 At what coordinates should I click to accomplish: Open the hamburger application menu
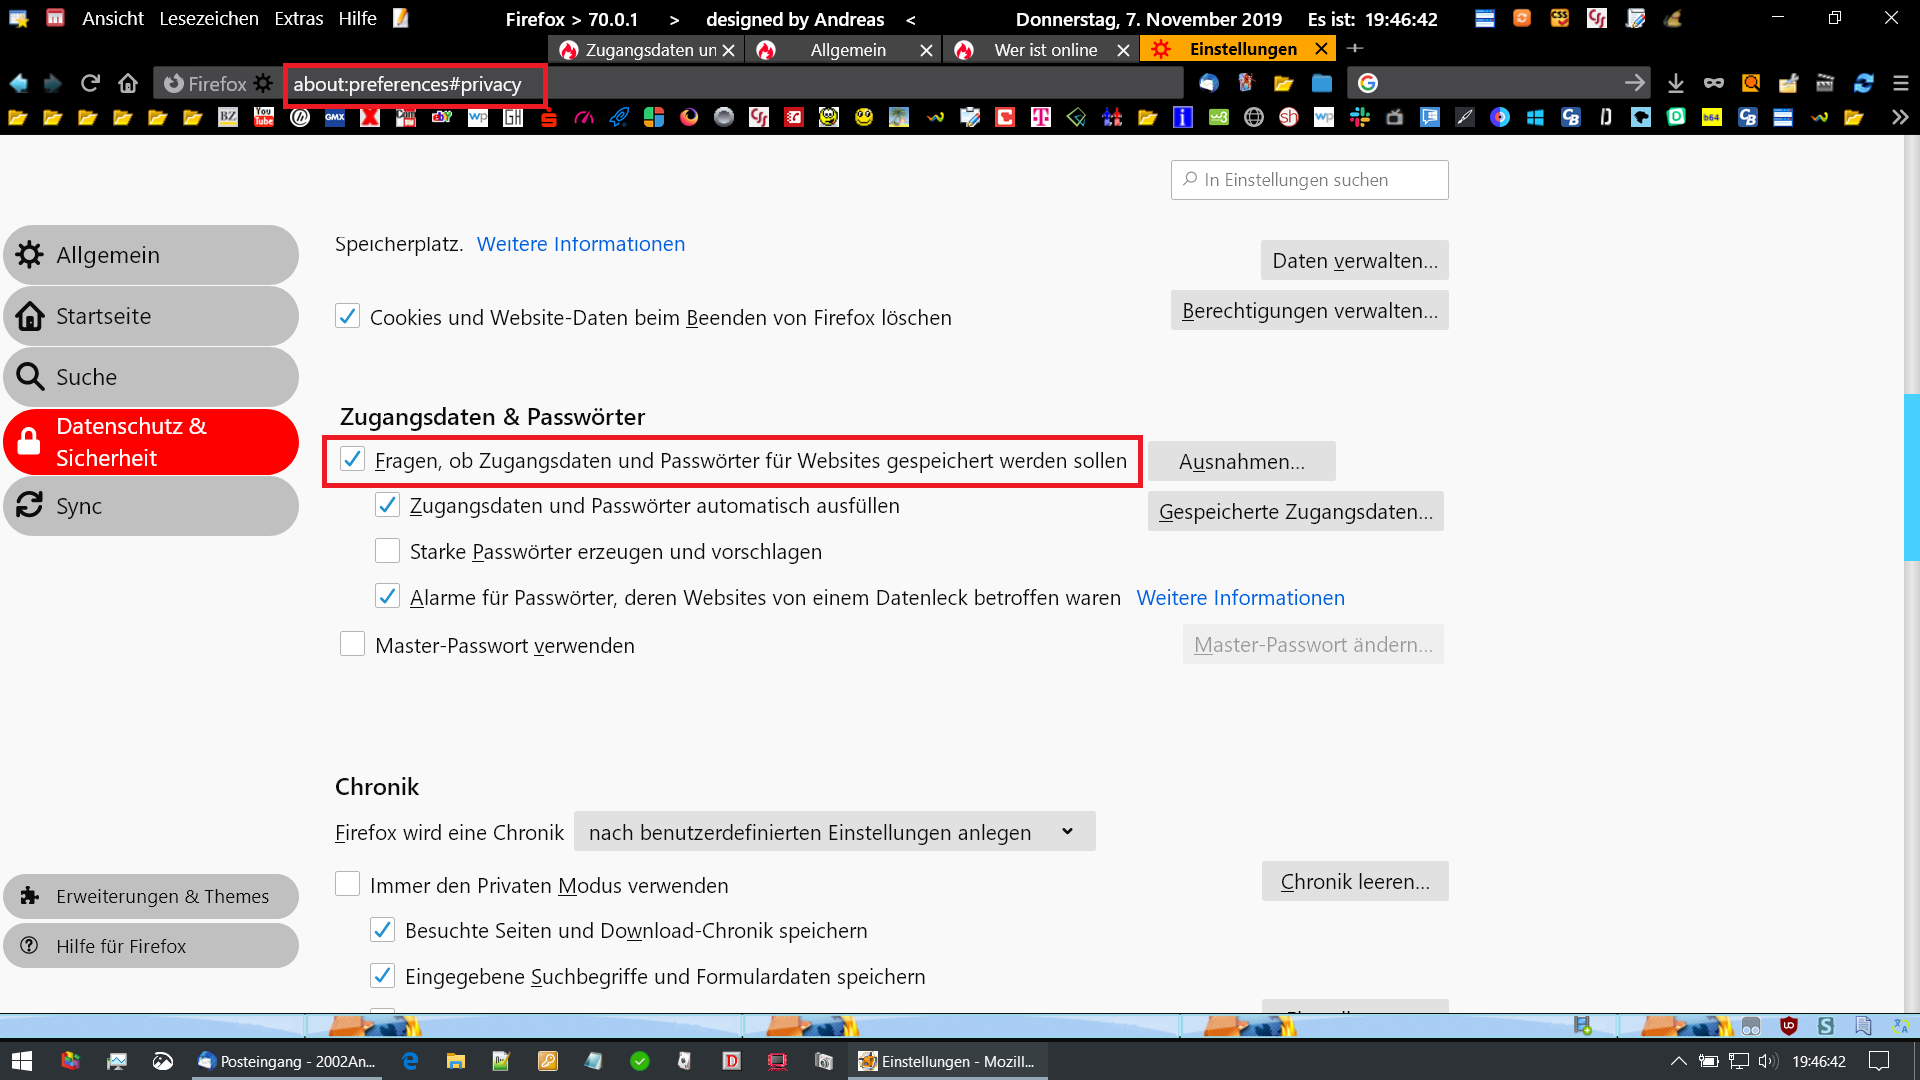(1900, 83)
